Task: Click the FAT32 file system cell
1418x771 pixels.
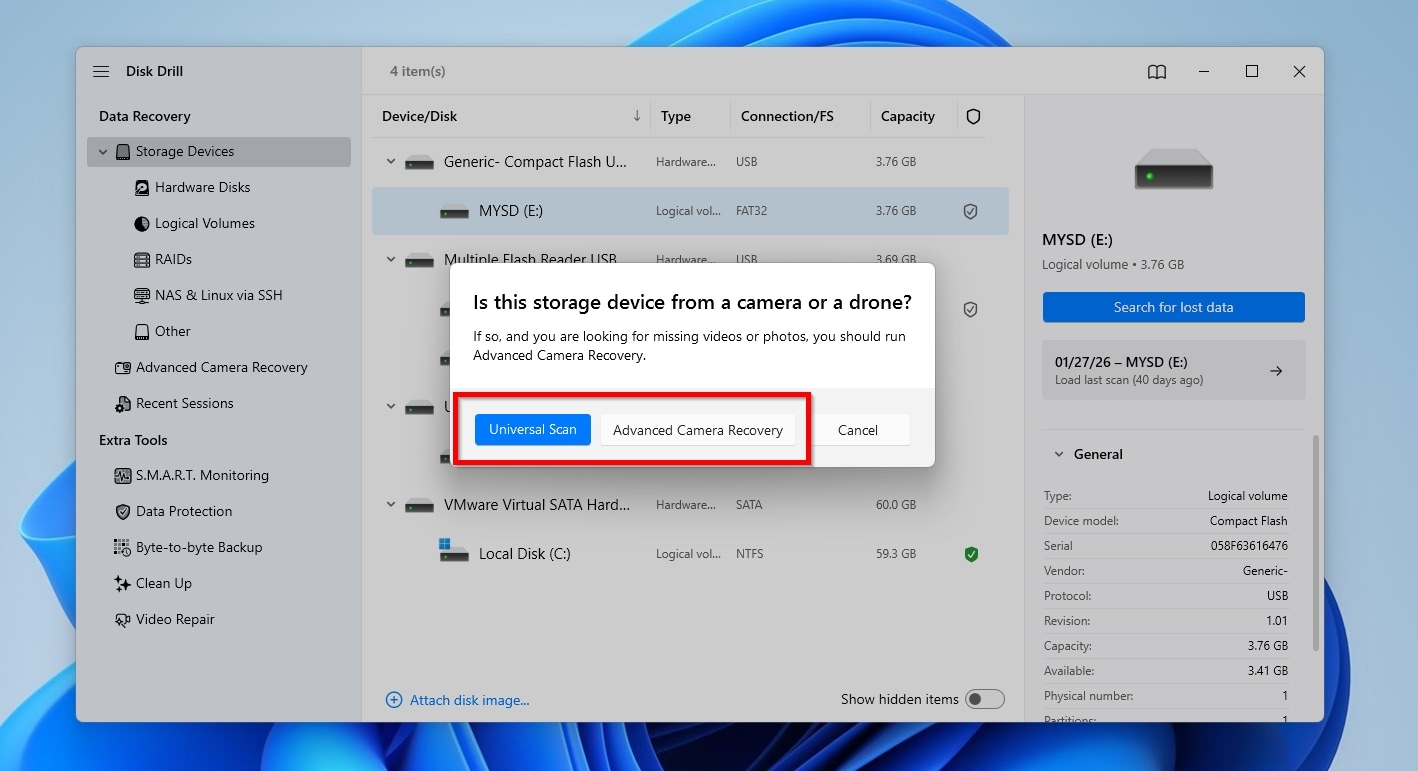Action: click(x=751, y=211)
